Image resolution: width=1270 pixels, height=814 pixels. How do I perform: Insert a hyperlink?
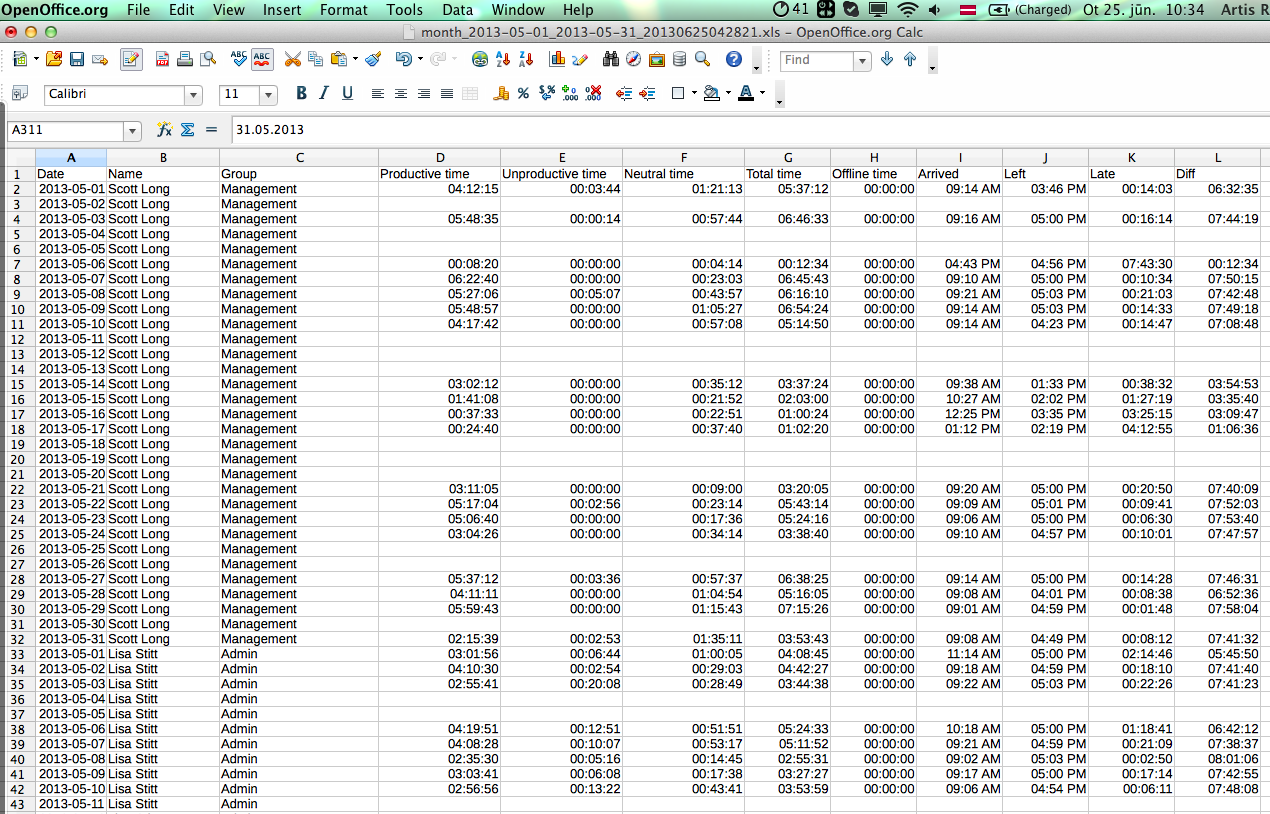click(480, 60)
